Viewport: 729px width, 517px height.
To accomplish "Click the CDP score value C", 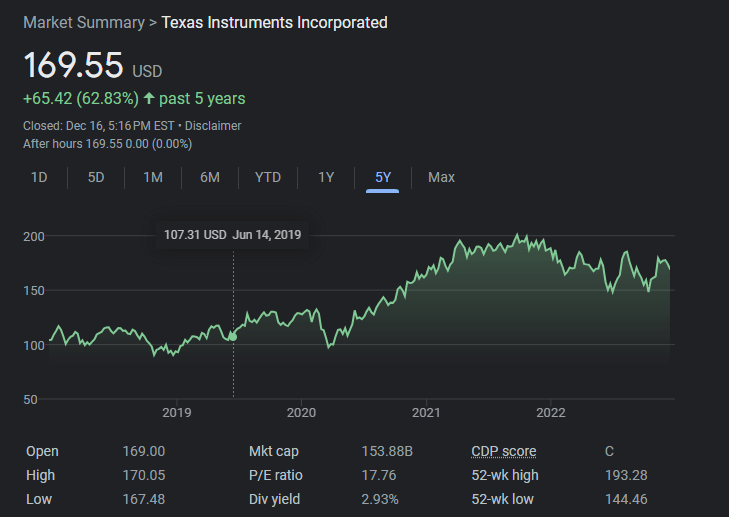I will click(x=609, y=451).
